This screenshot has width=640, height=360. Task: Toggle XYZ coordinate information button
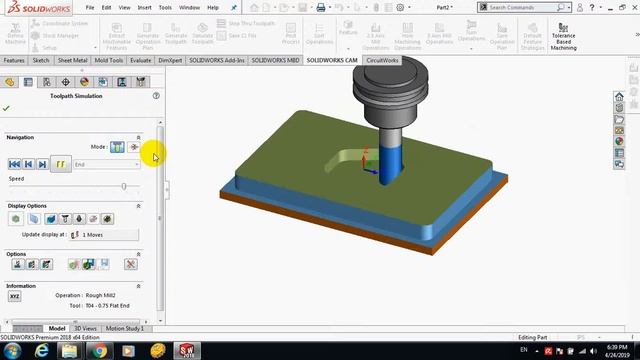tap(14, 296)
